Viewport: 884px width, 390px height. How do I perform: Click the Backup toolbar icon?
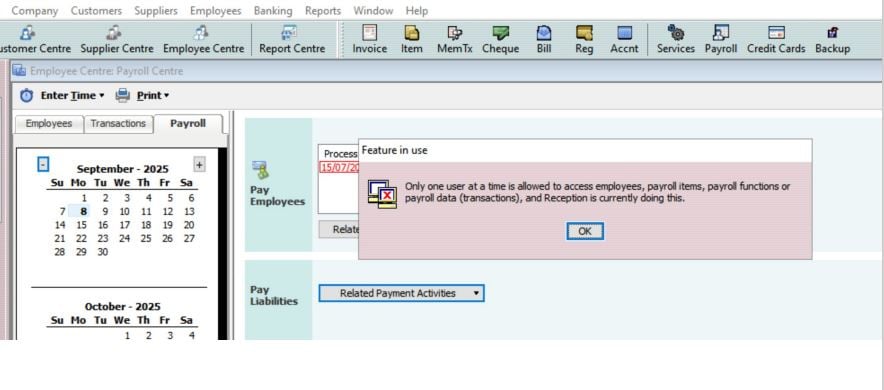point(832,33)
